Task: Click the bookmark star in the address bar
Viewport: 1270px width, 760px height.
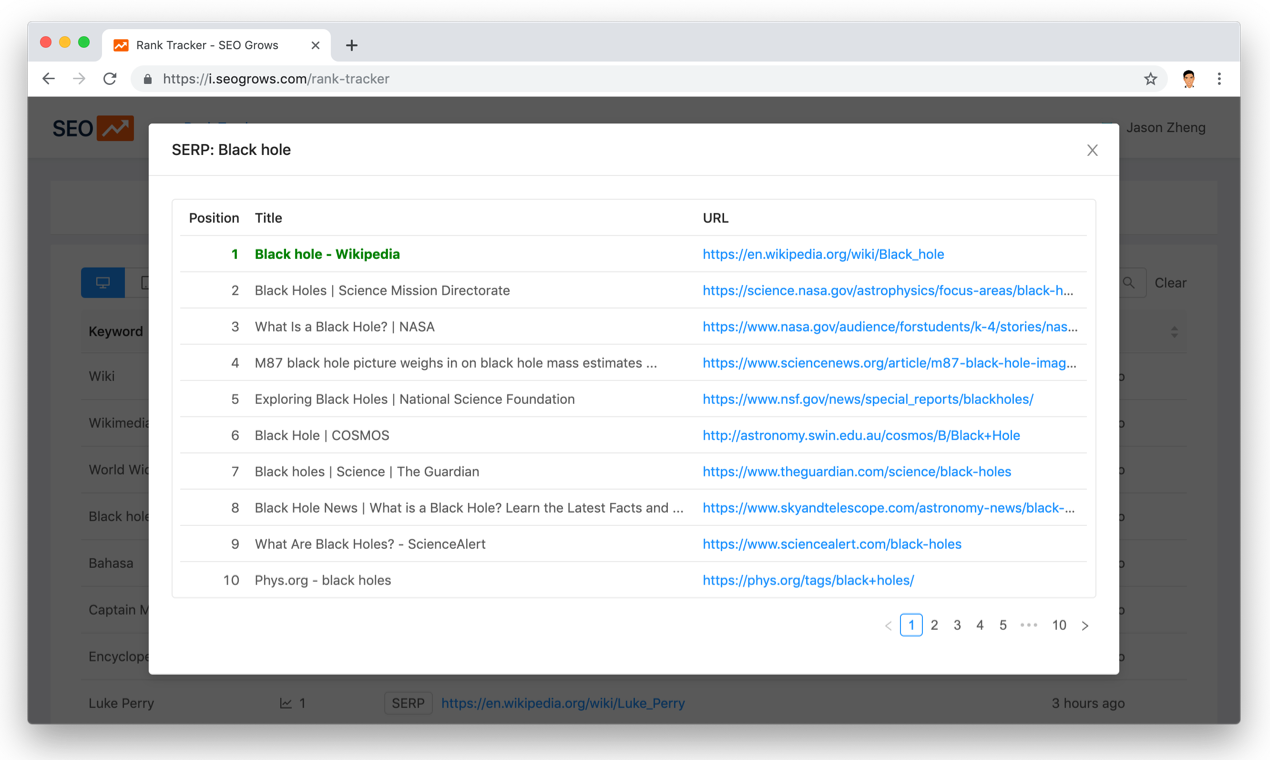Action: (x=1149, y=78)
